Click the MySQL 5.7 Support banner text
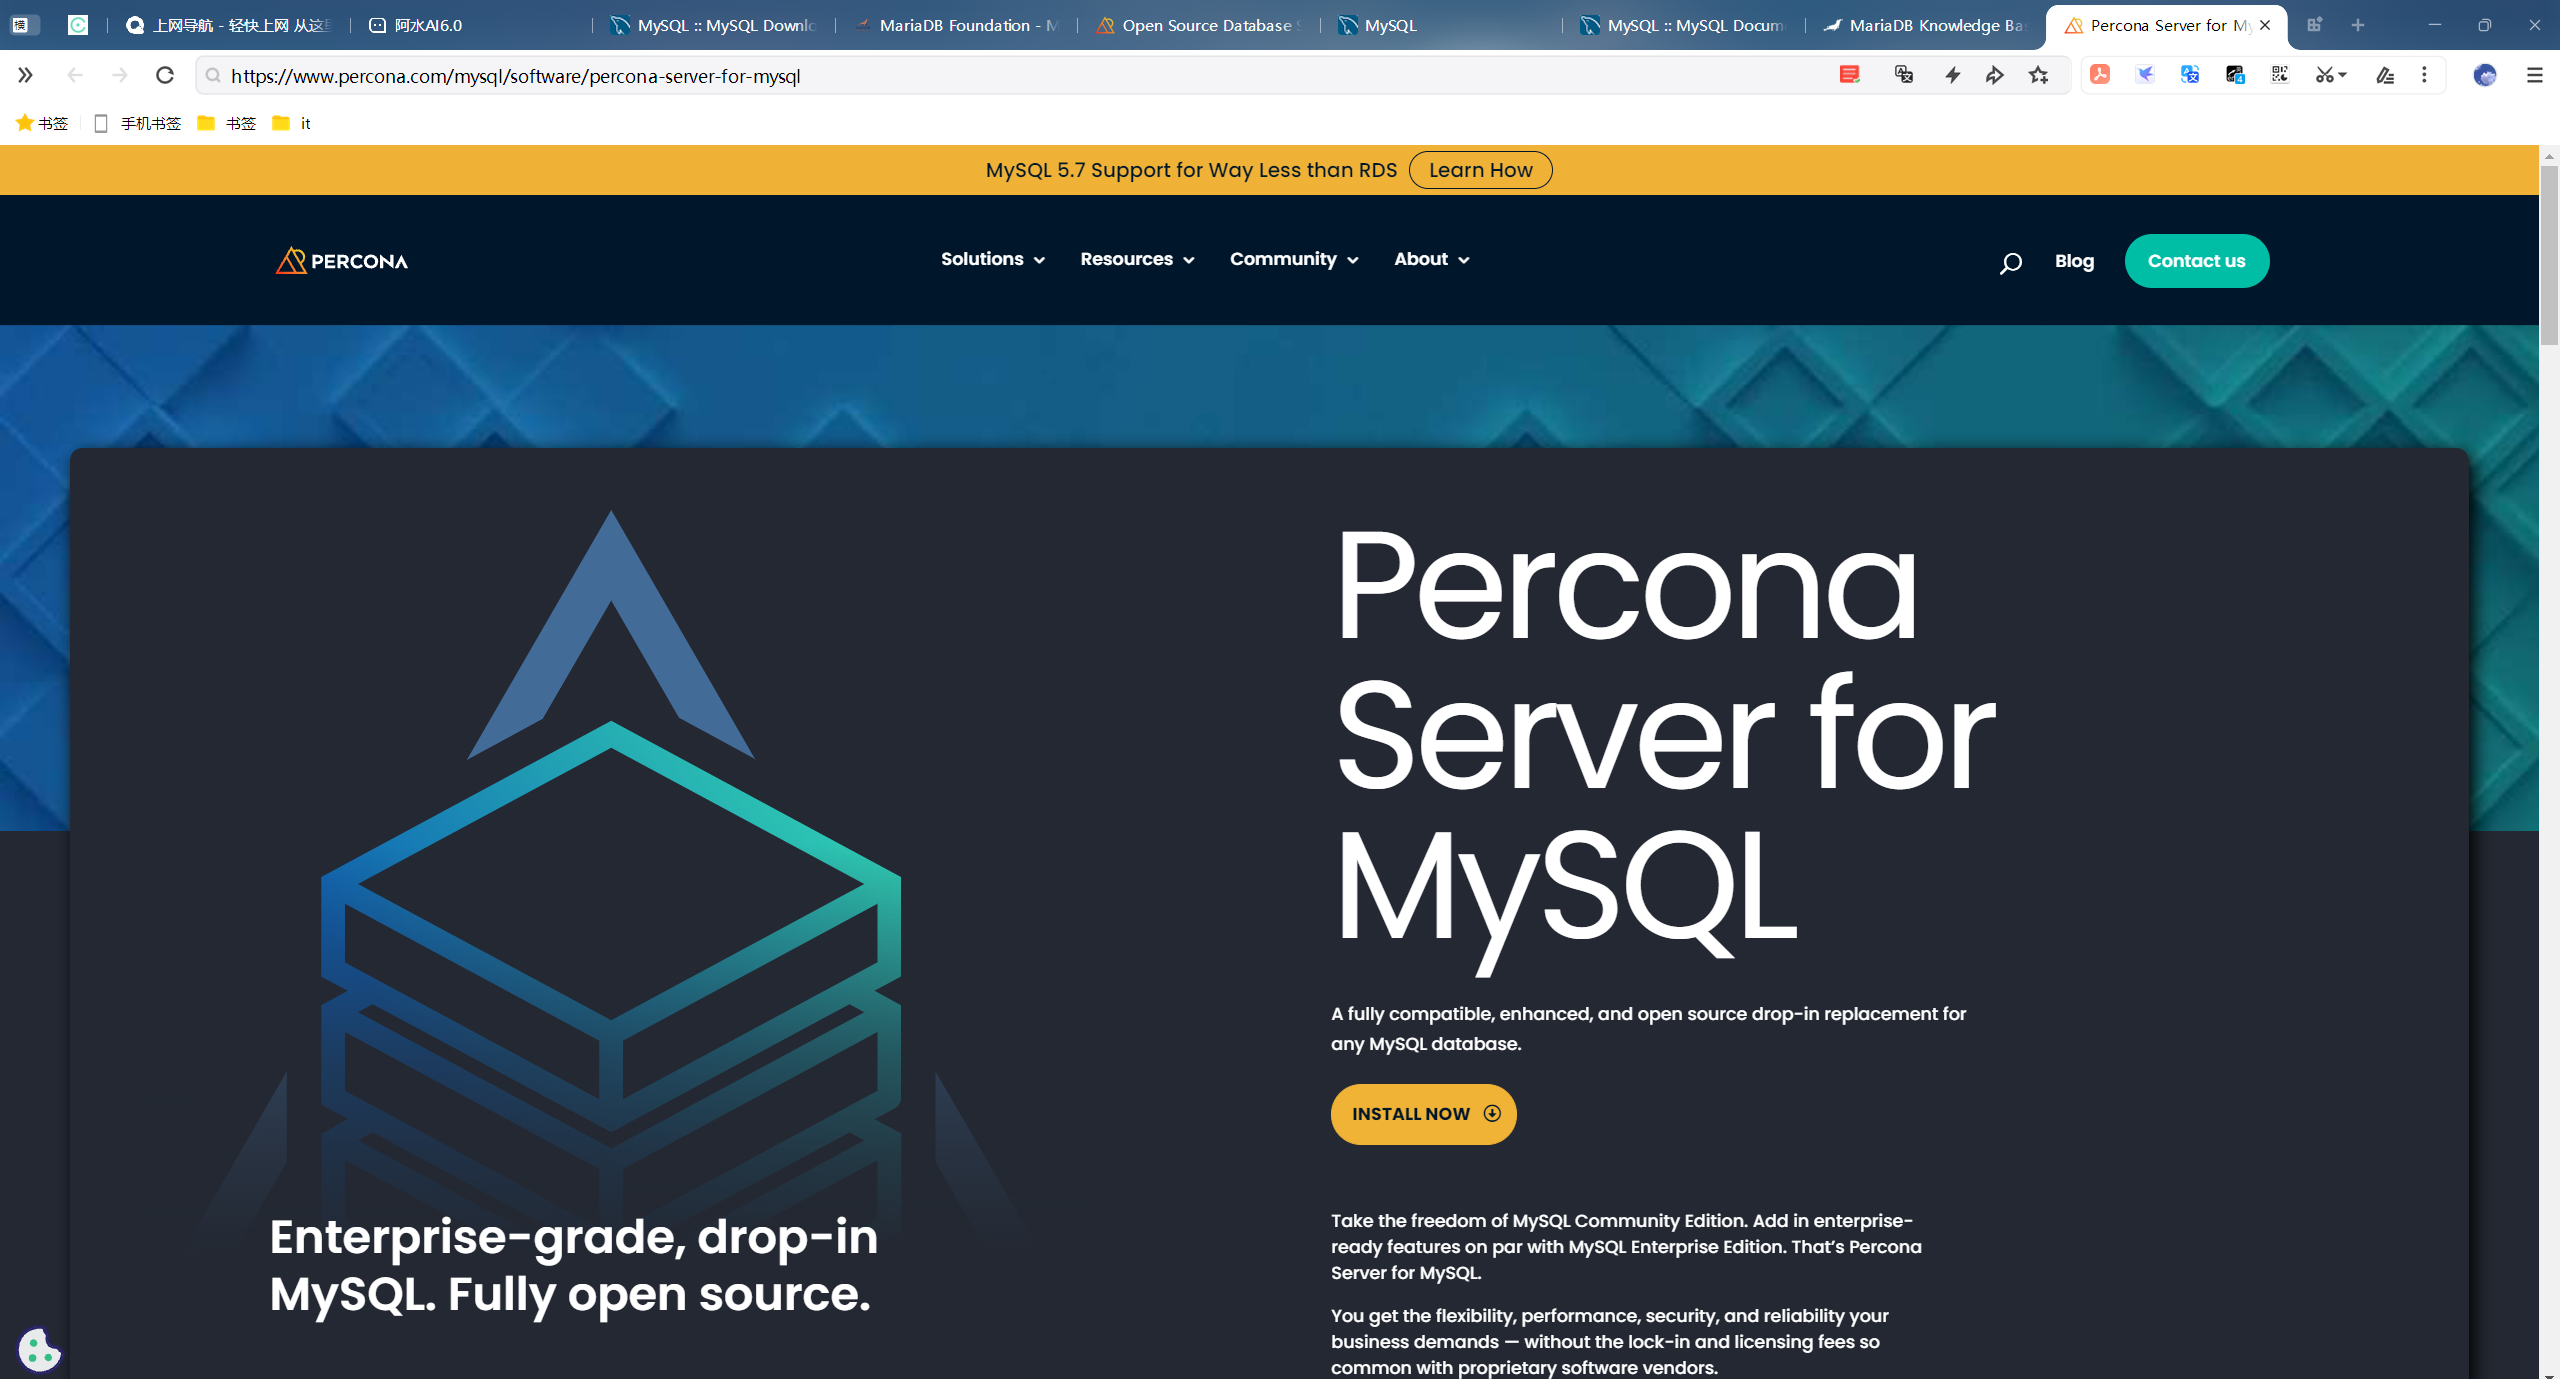This screenshot has height=1379, width=2560. click(x=1191, y=170)
